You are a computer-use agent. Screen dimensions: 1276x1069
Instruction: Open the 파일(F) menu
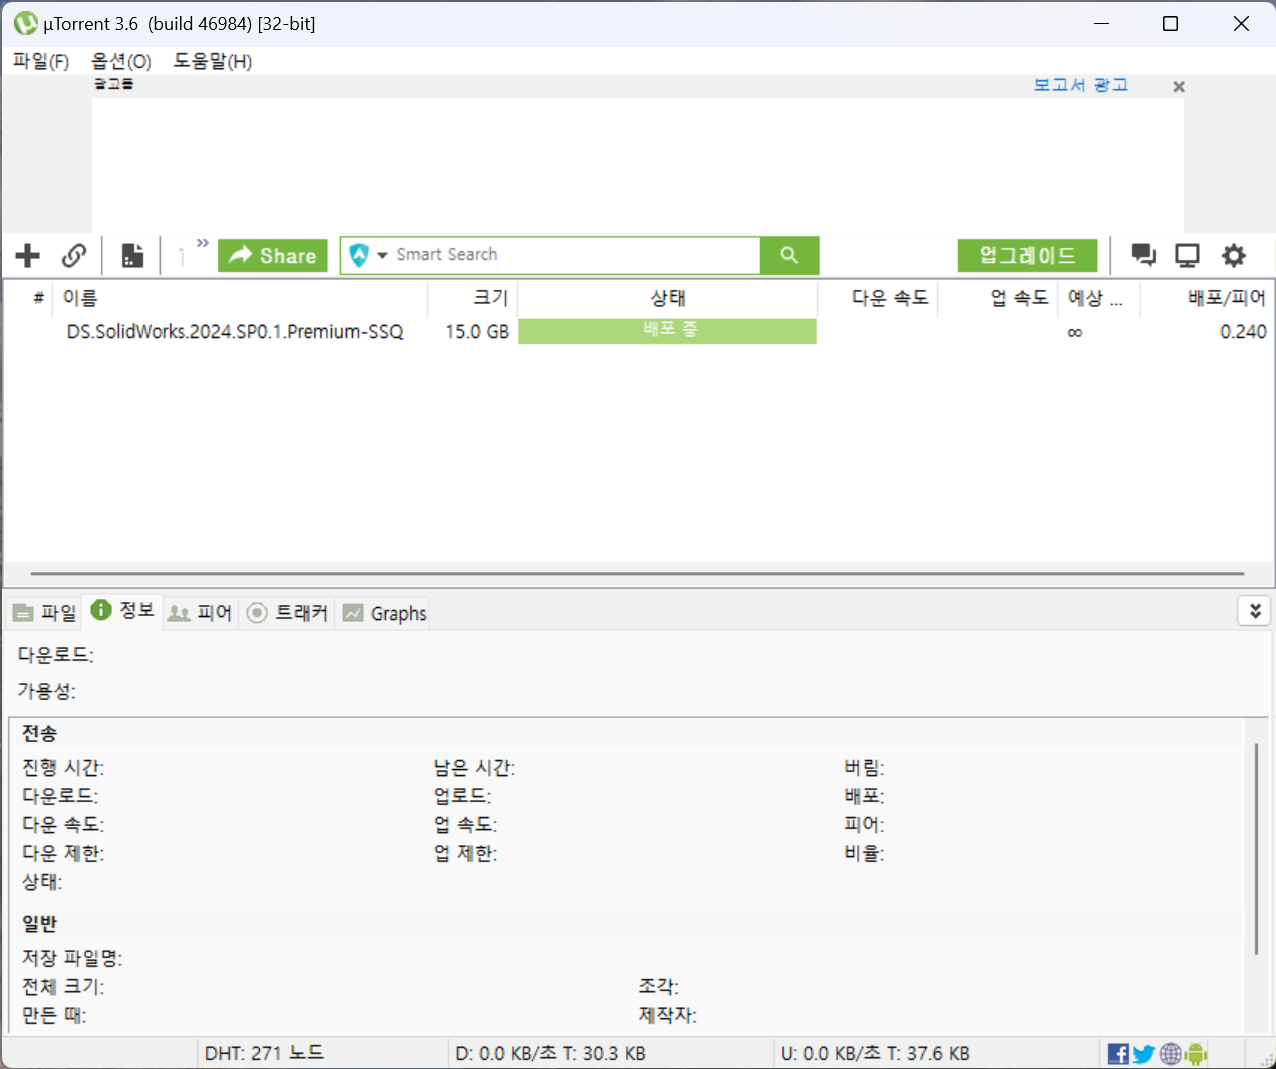(x=41, y=61)
